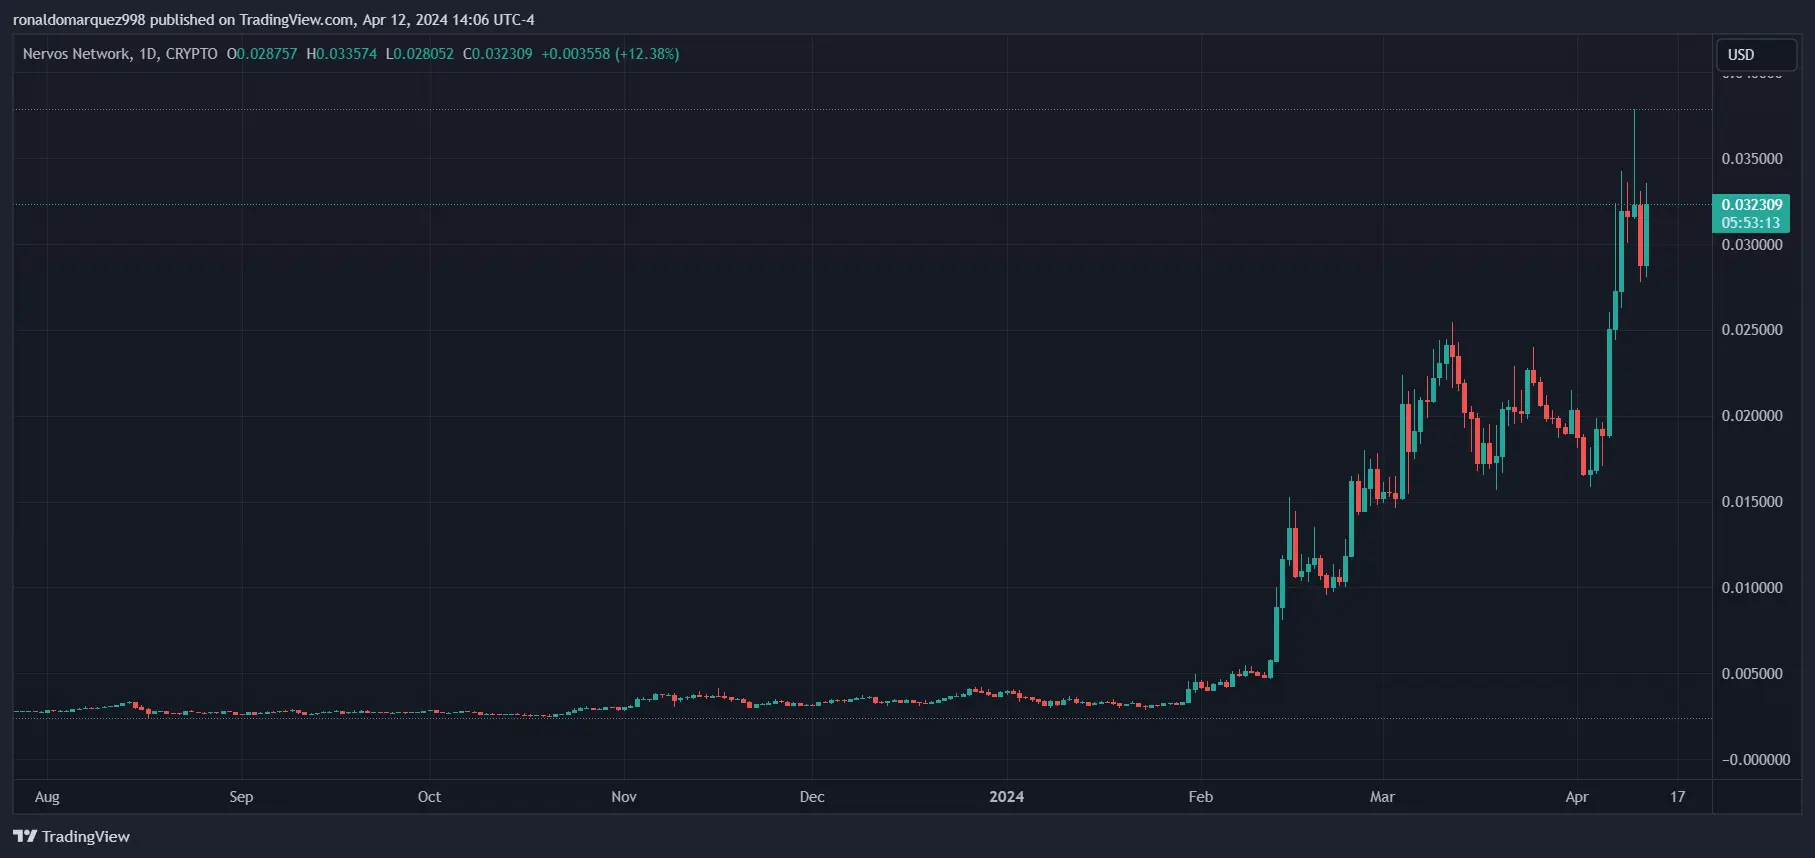
Task: Click the Aug label on the time axis
Action: click(x=47, y=797)
